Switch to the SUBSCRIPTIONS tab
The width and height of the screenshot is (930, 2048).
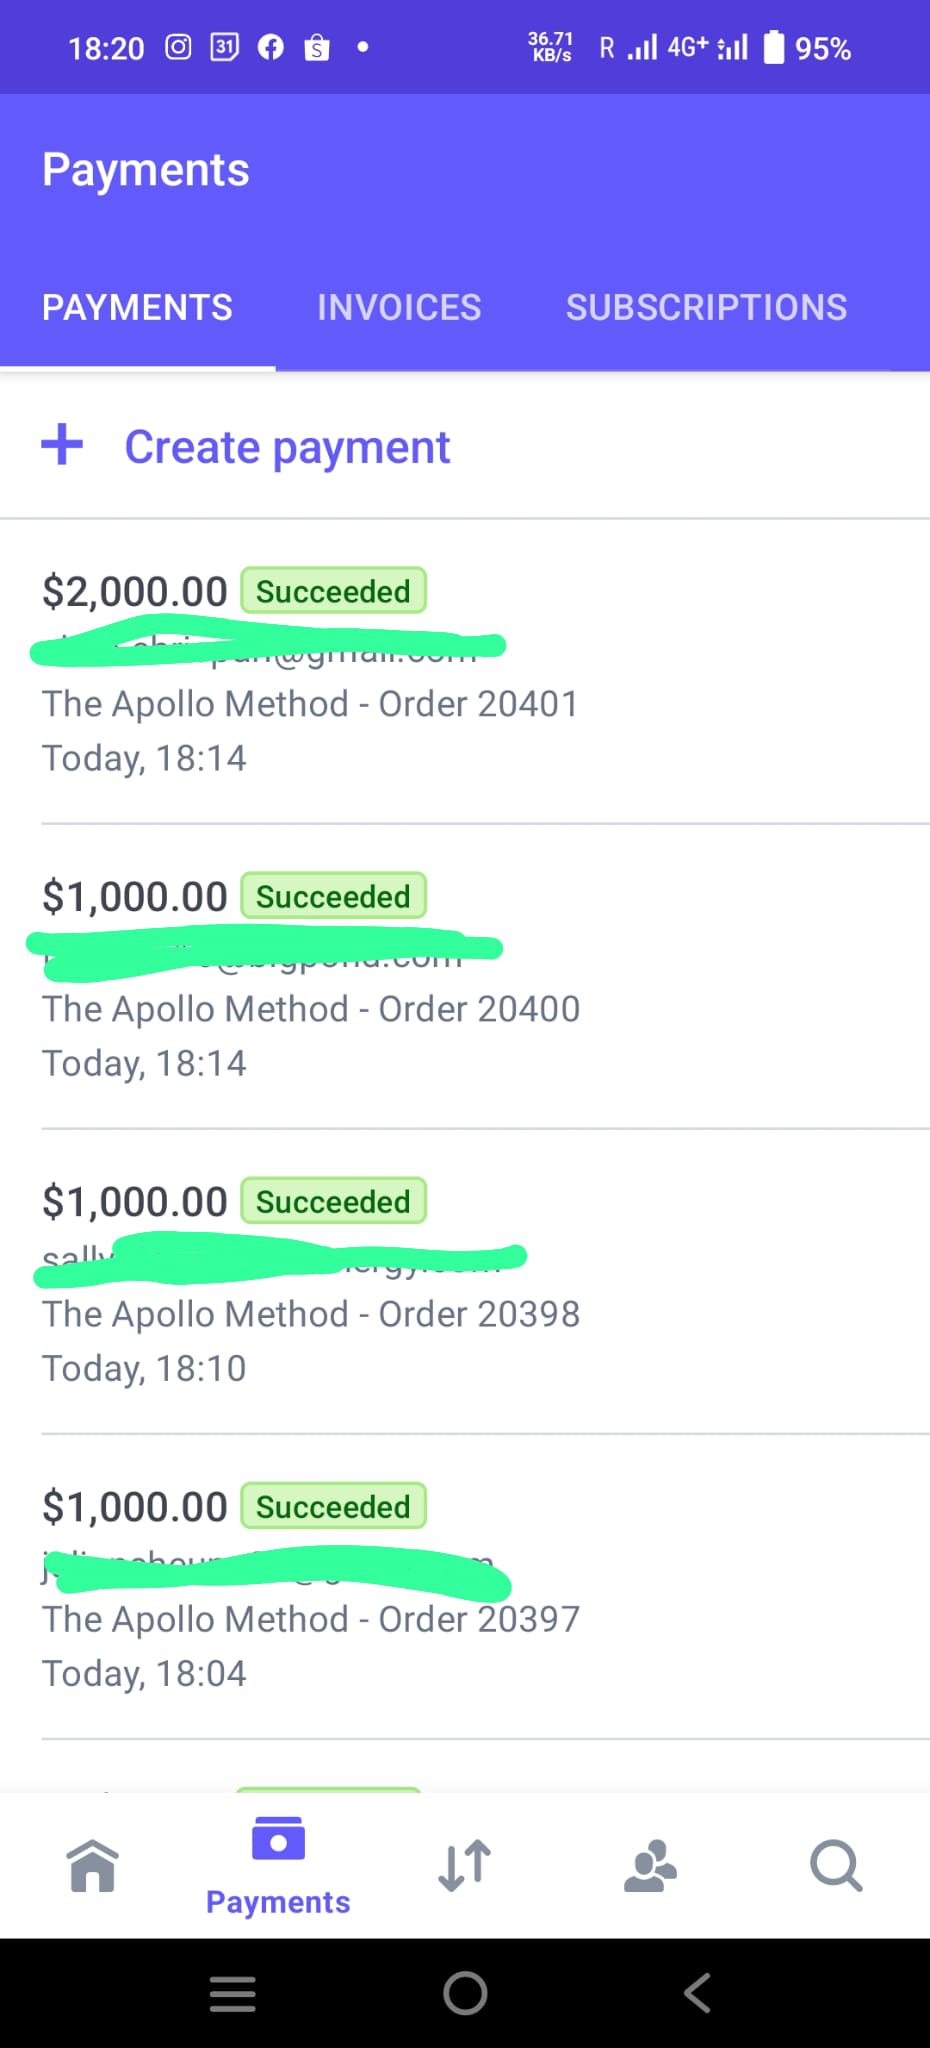tap(706, 307)
